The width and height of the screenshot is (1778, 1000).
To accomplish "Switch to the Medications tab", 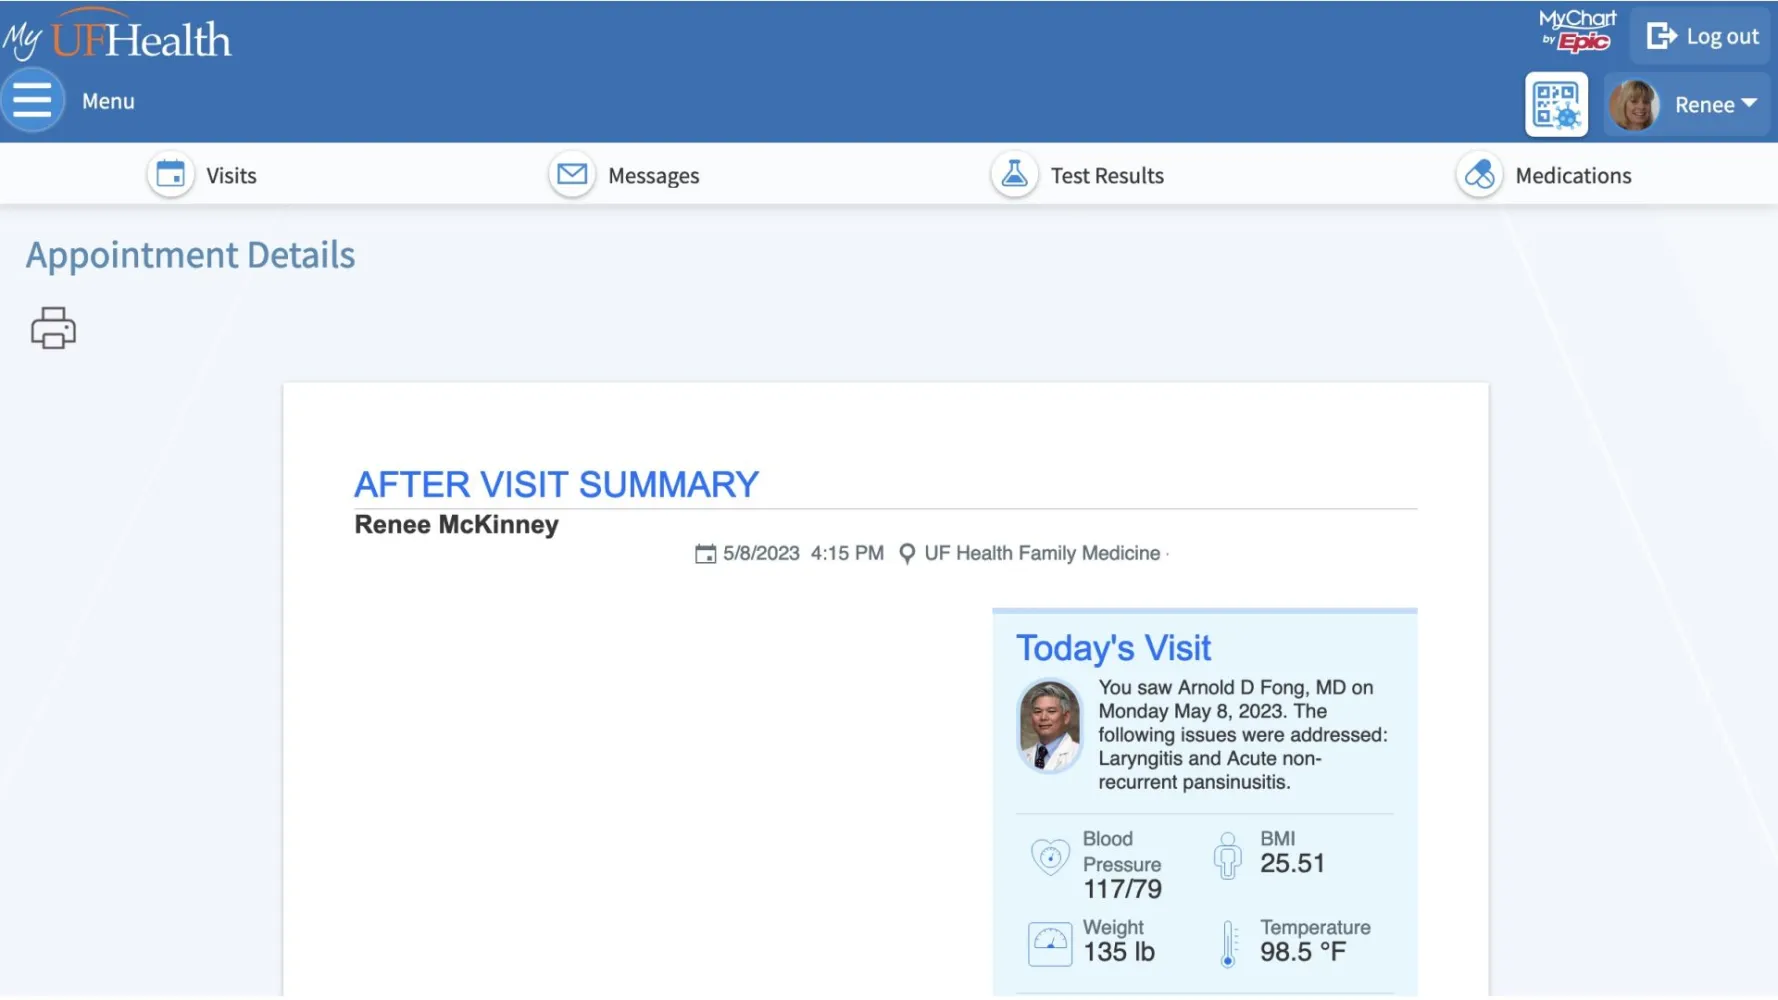I will click(1544, 175).
